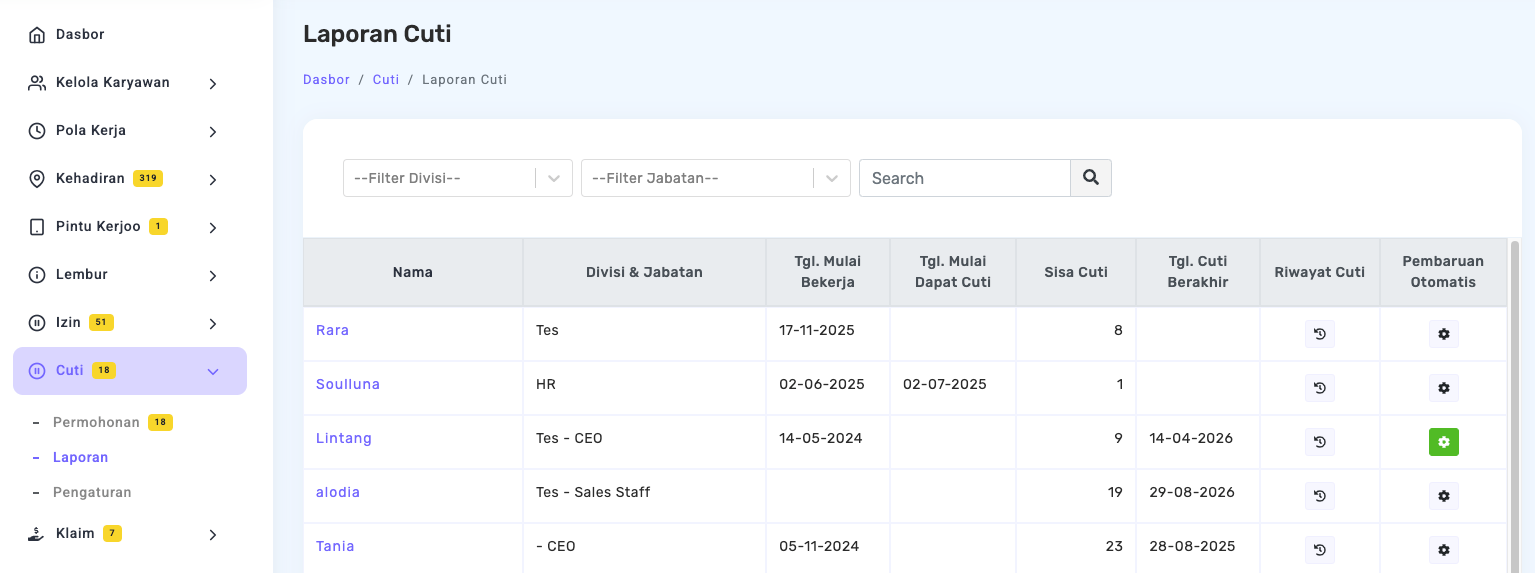Open the Filter Jabatan dropdown

[x=716, y=178]
